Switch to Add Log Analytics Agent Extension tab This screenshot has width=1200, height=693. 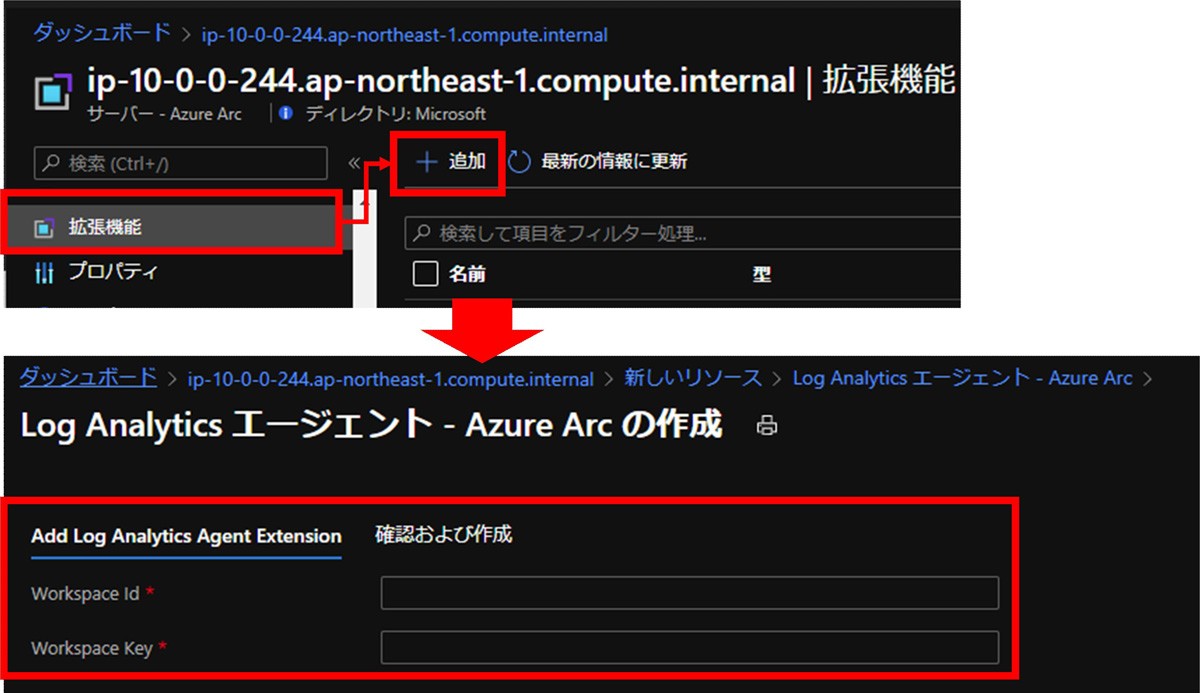pyautogui.click(x=186, y=536)
